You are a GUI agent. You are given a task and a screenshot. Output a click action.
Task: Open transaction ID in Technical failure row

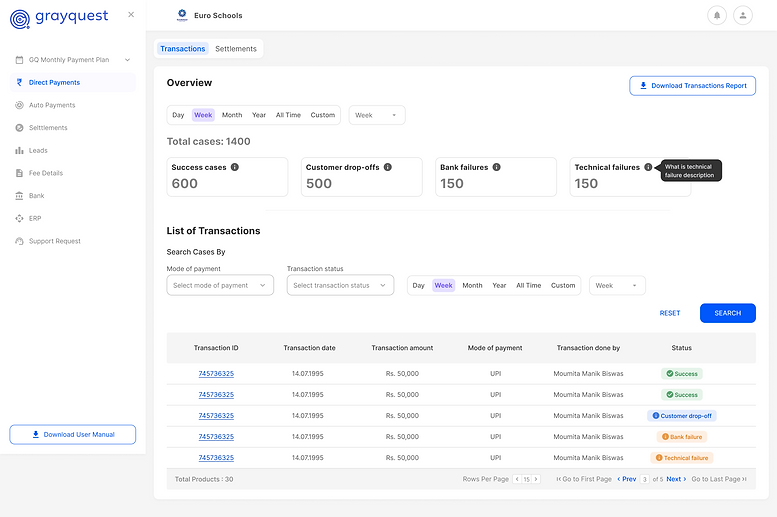[x=216, y=458]
